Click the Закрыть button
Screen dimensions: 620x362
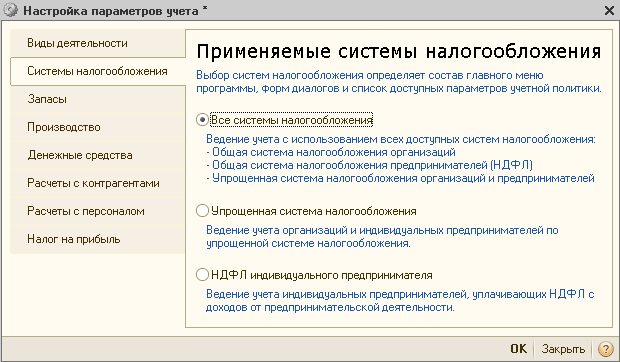click(563, 349)
